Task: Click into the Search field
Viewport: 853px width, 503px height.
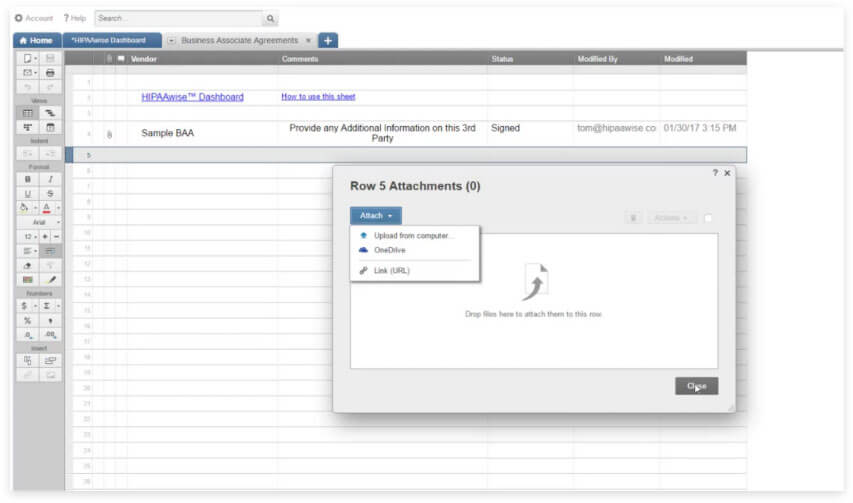Action: point(178,18)
